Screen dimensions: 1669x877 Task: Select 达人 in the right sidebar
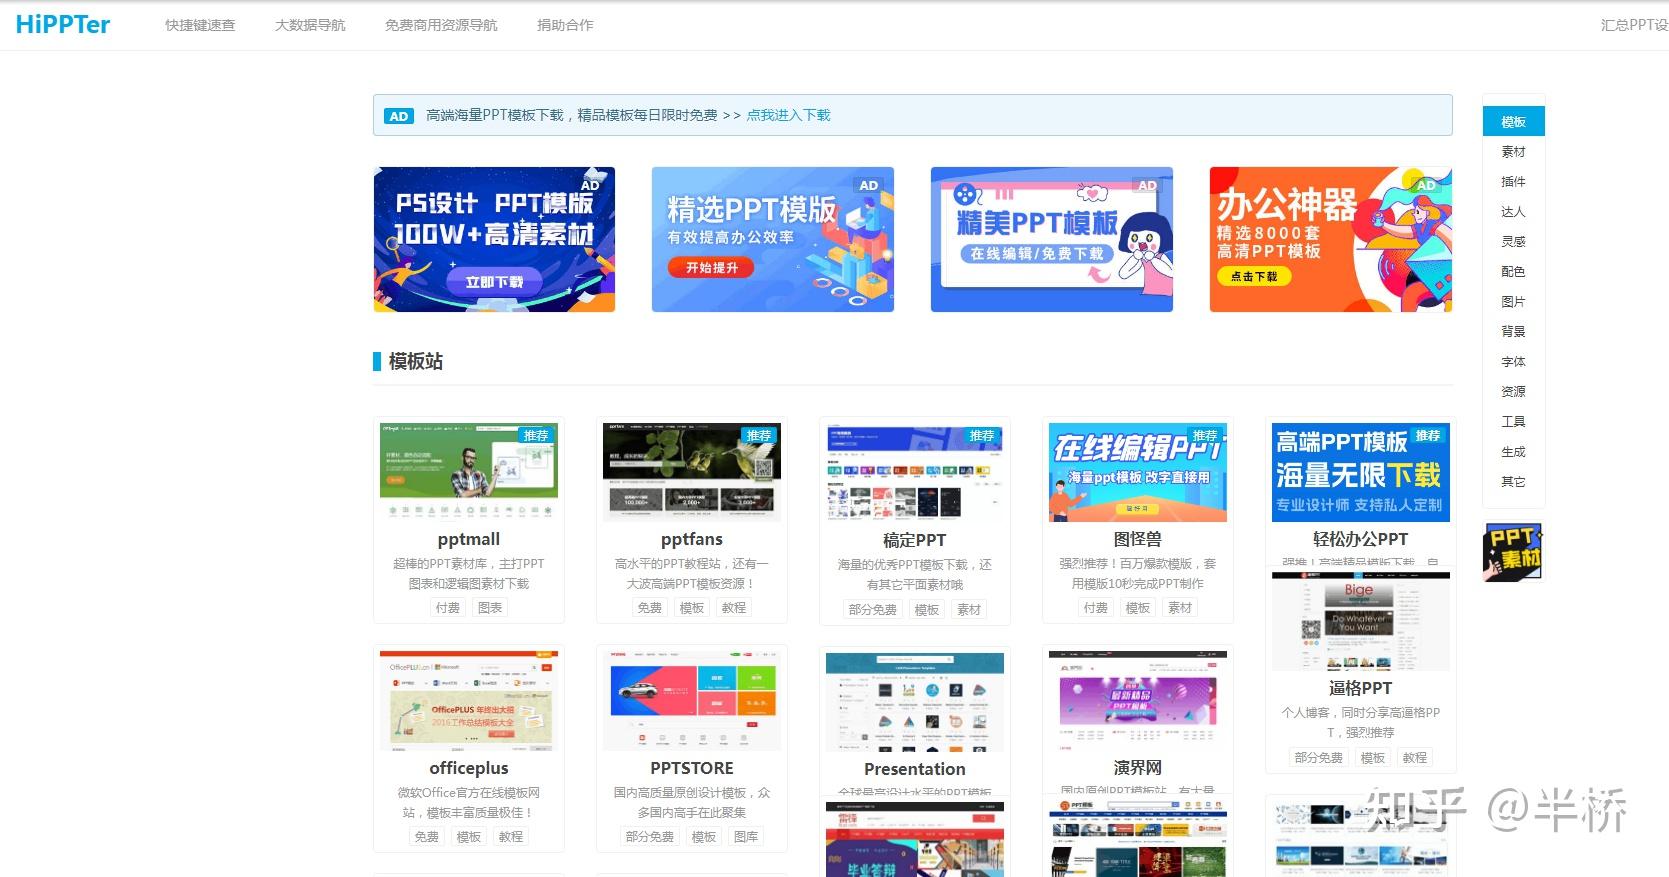(1513, 212)
